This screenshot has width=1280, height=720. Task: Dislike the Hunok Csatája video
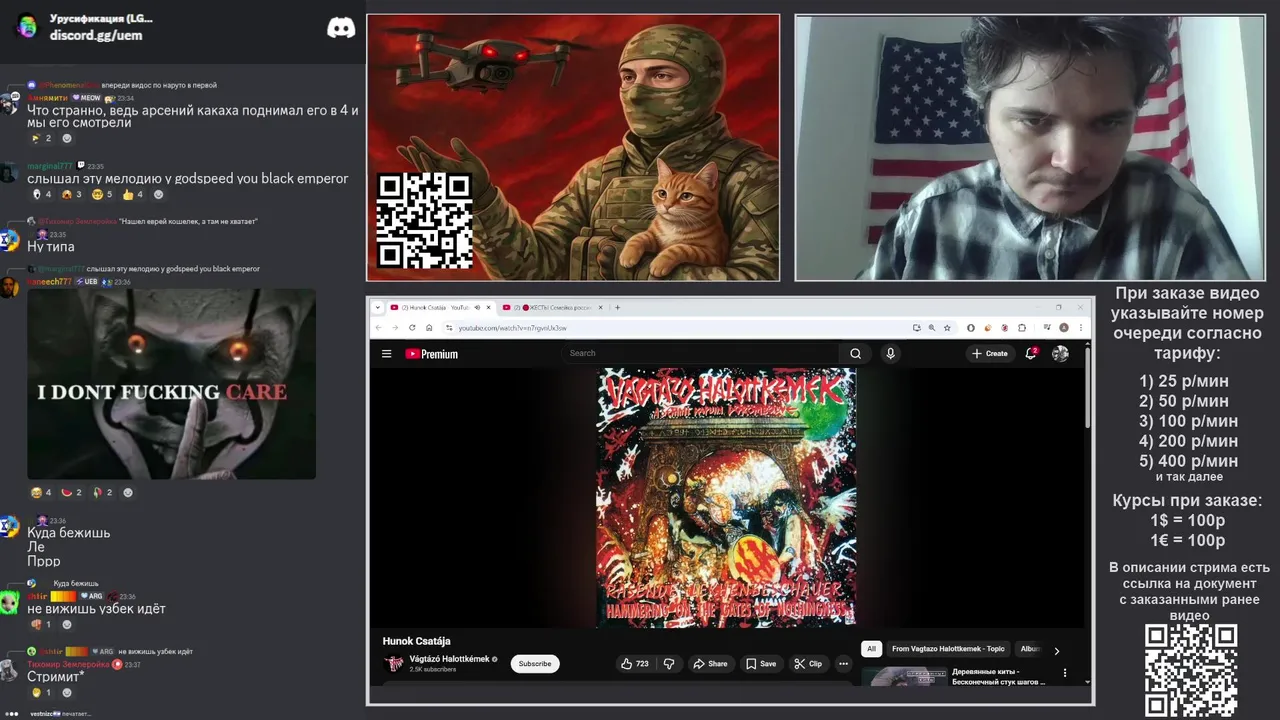pyautogui.click(x=669, y=663)
